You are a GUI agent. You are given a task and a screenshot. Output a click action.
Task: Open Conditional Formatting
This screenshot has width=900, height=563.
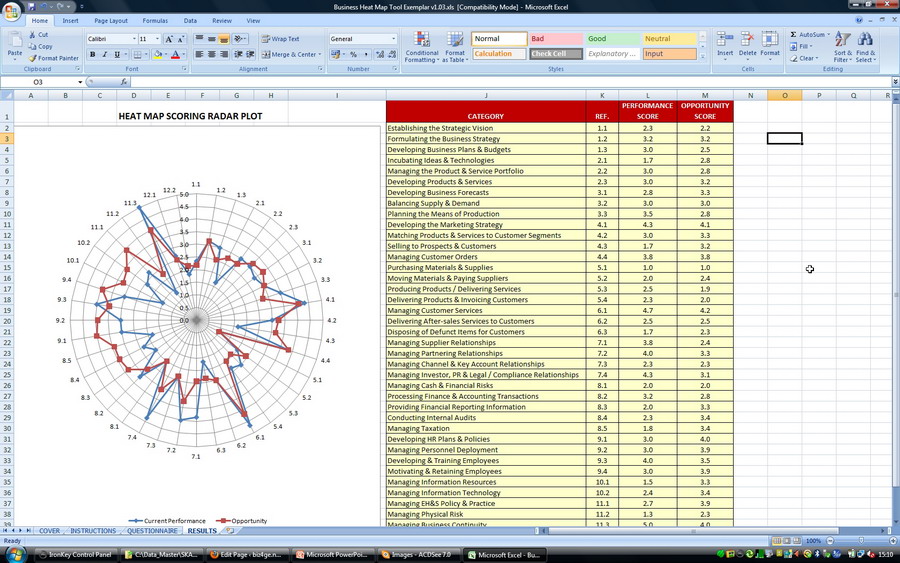click(x=422, y=47)
